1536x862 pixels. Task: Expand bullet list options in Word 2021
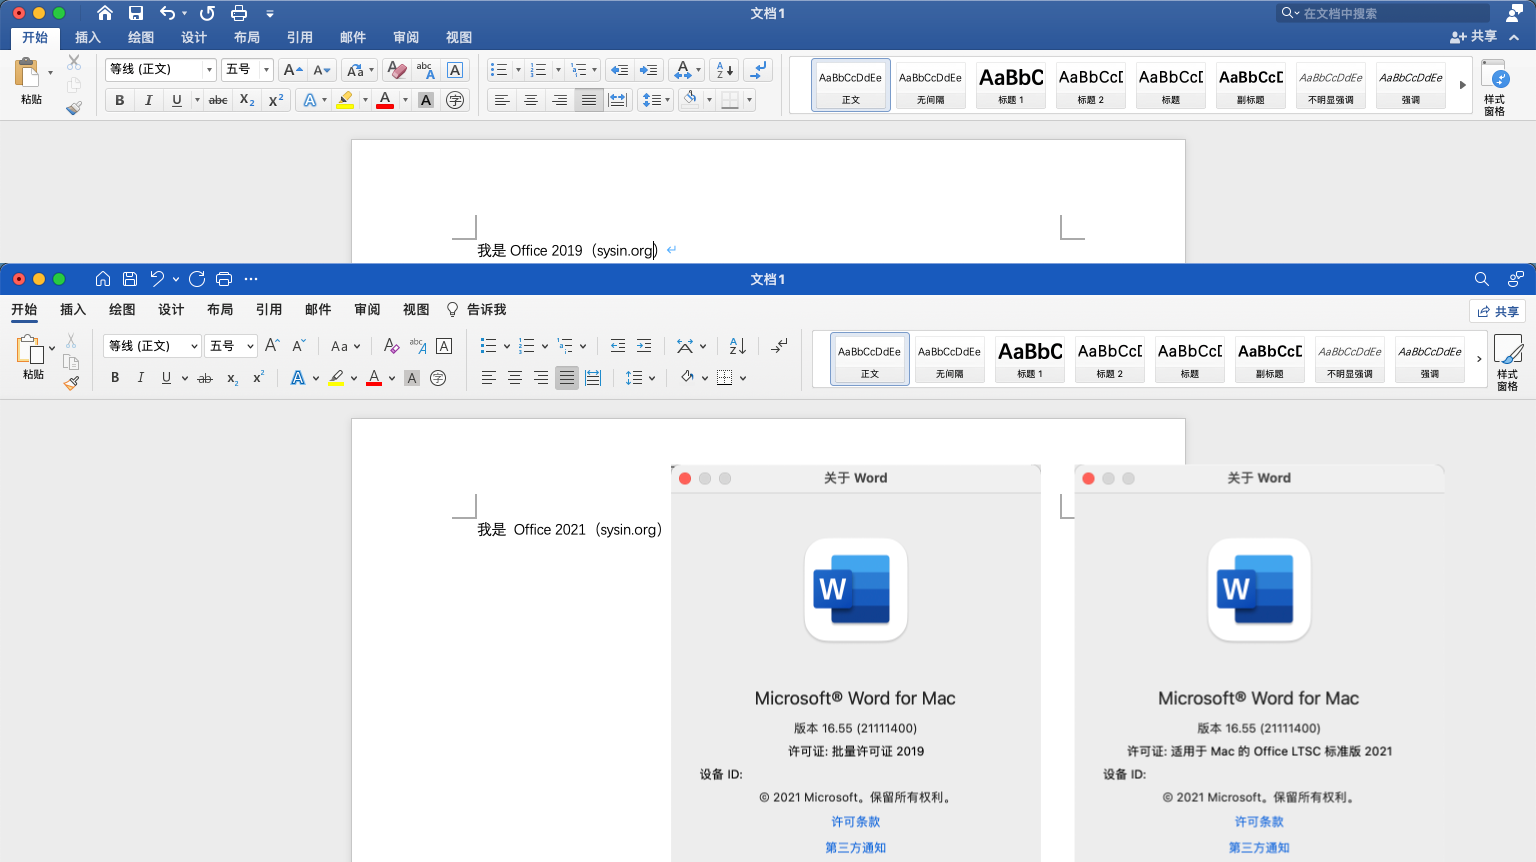[x=507, y=346]
